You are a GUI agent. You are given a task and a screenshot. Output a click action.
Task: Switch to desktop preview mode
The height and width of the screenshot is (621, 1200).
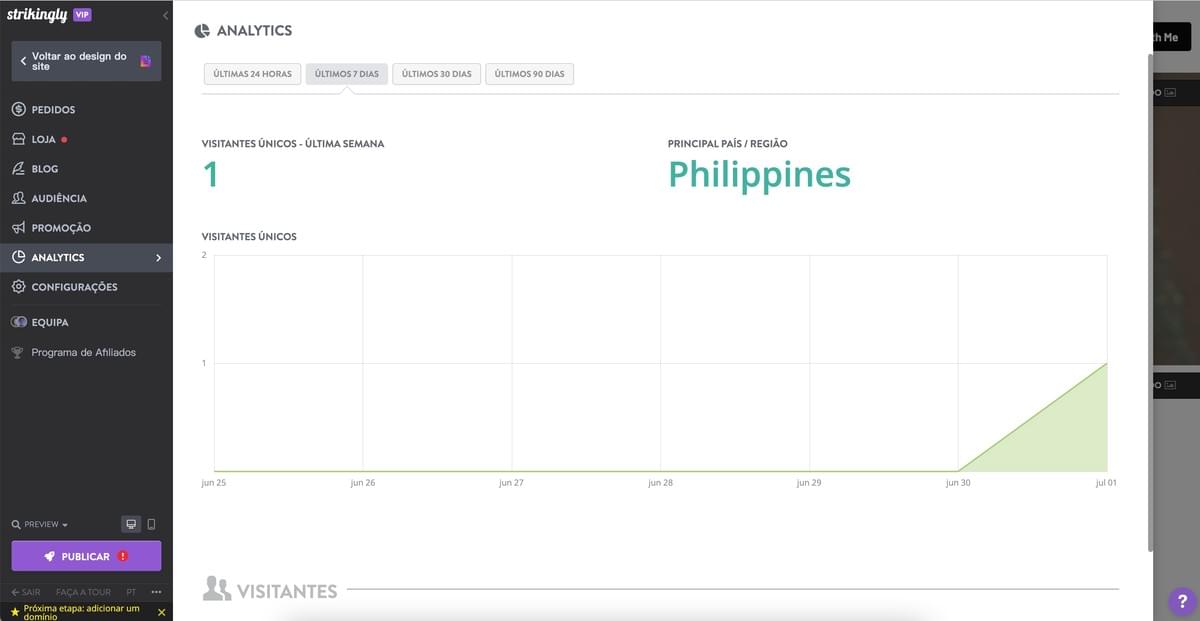click(x=131, y=524)
